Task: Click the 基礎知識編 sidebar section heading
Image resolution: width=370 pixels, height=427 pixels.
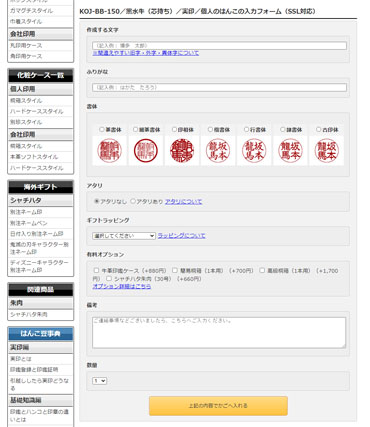Action: [40, 400]
